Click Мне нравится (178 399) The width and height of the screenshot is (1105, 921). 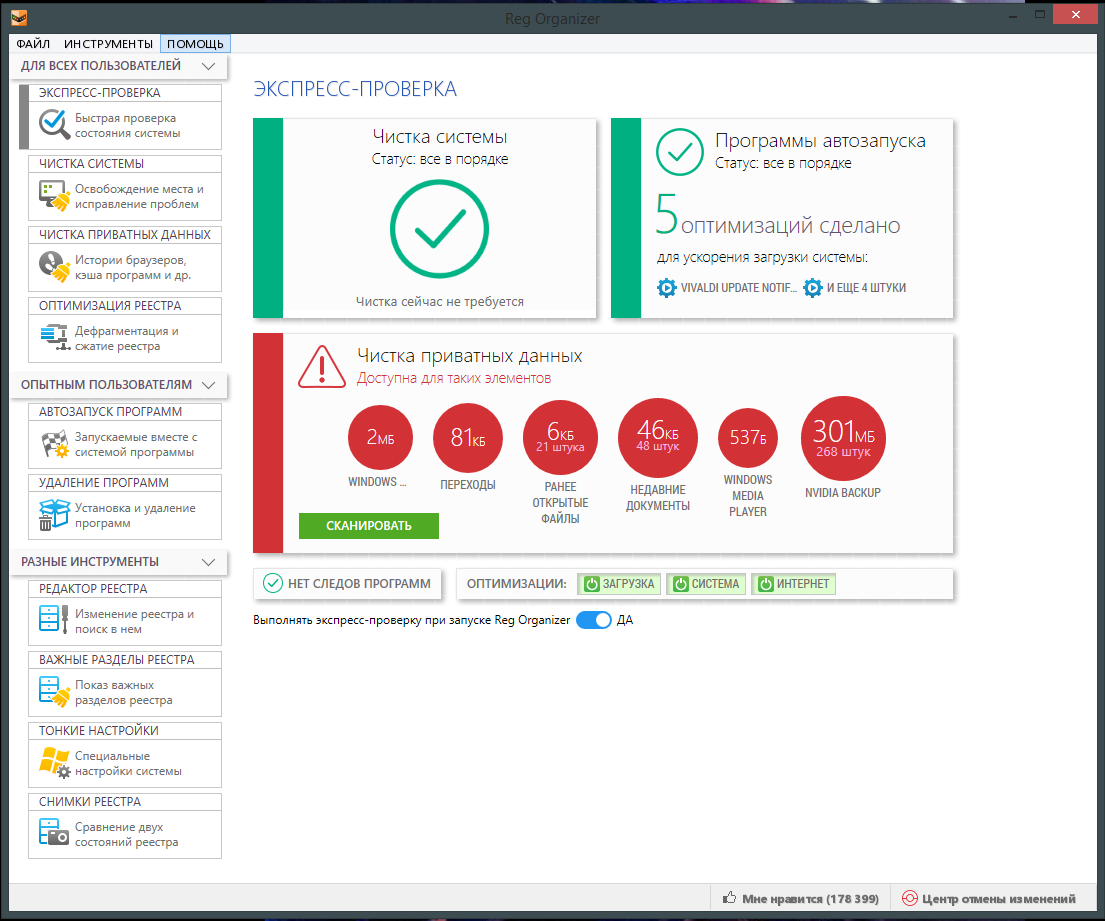pos(801,898)
